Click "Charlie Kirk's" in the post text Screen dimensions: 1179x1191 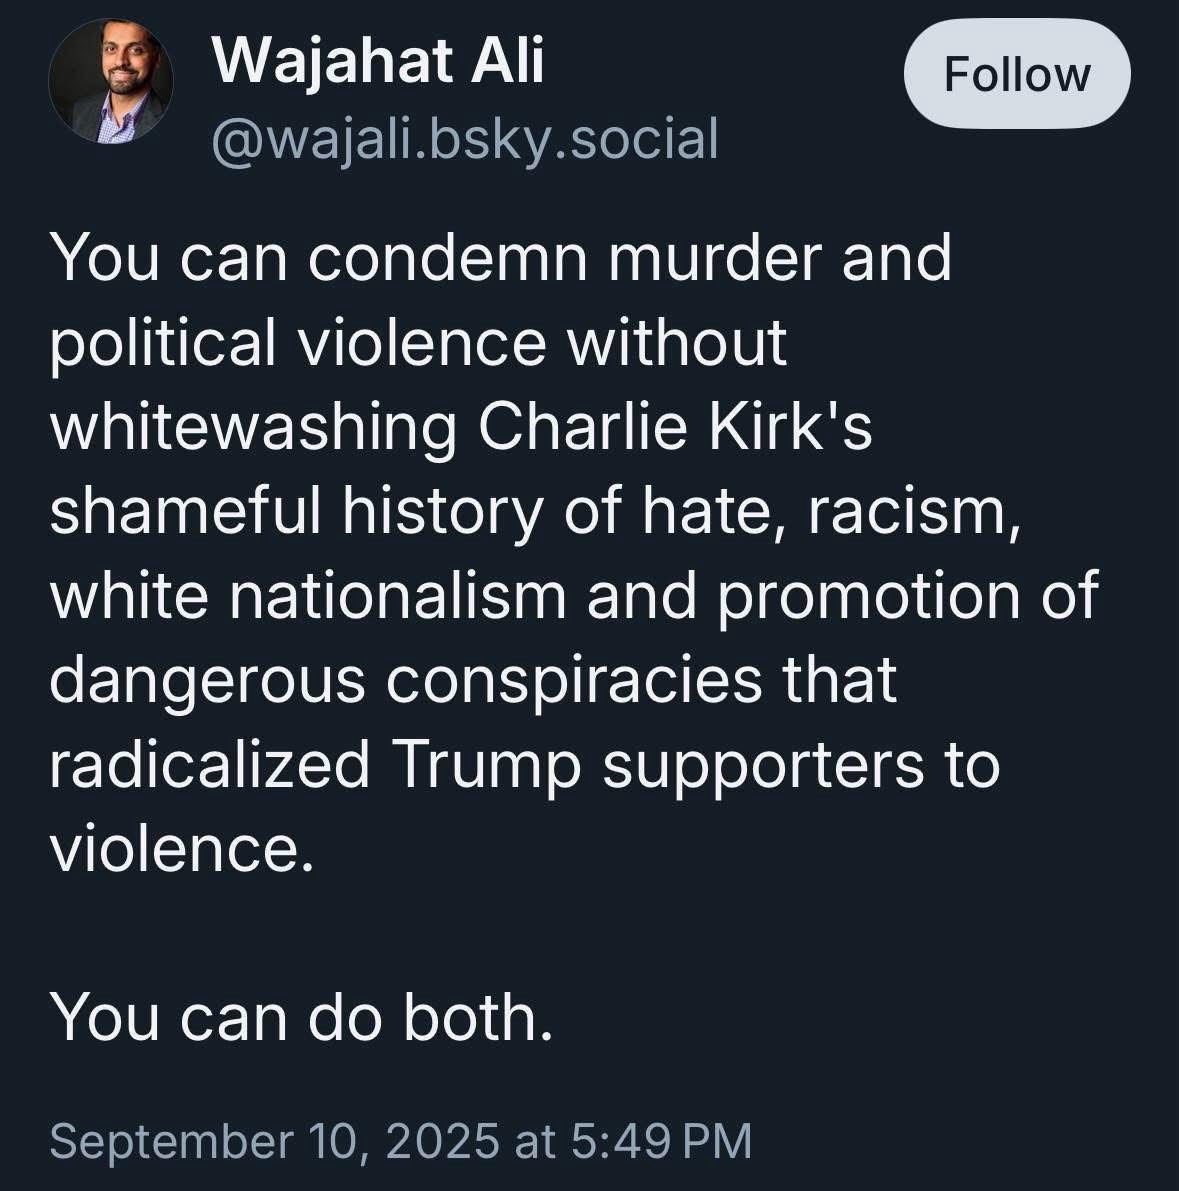pos(675,427)
